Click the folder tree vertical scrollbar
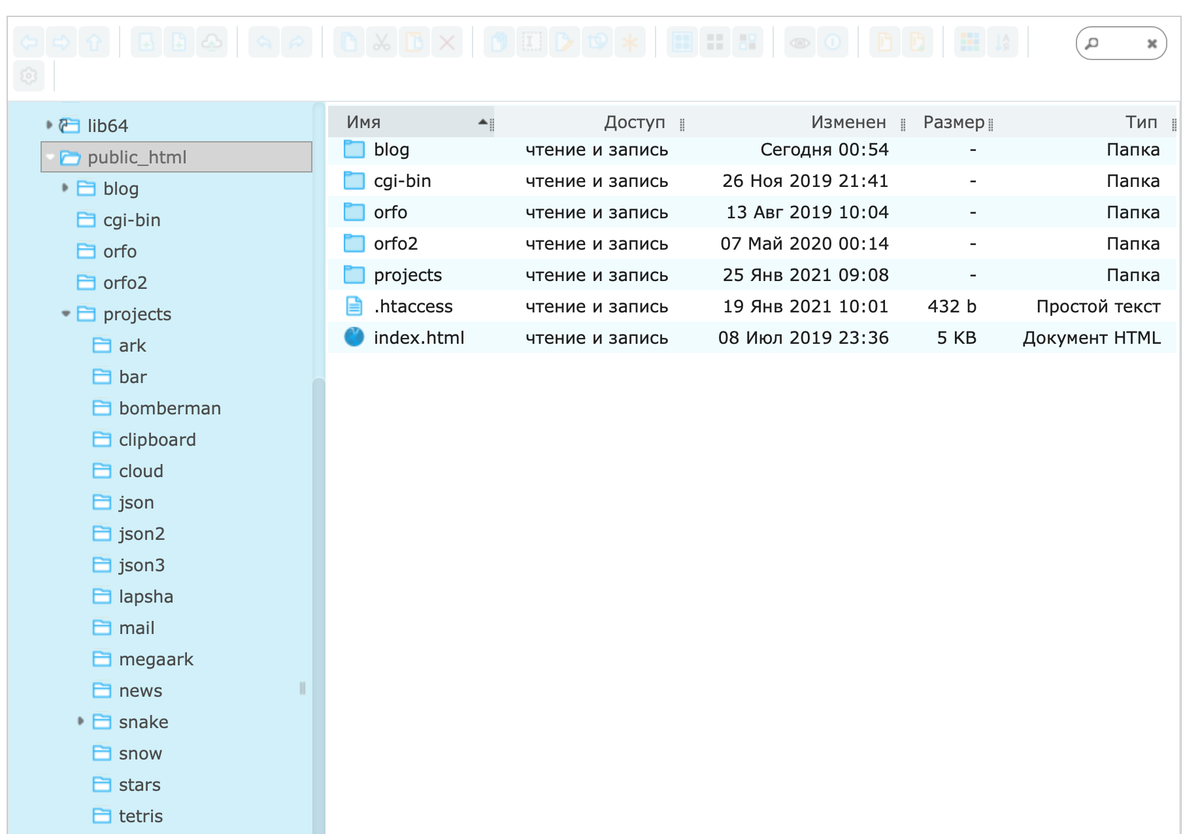This screenshot has width=1200, height=834. coord(318,605)
